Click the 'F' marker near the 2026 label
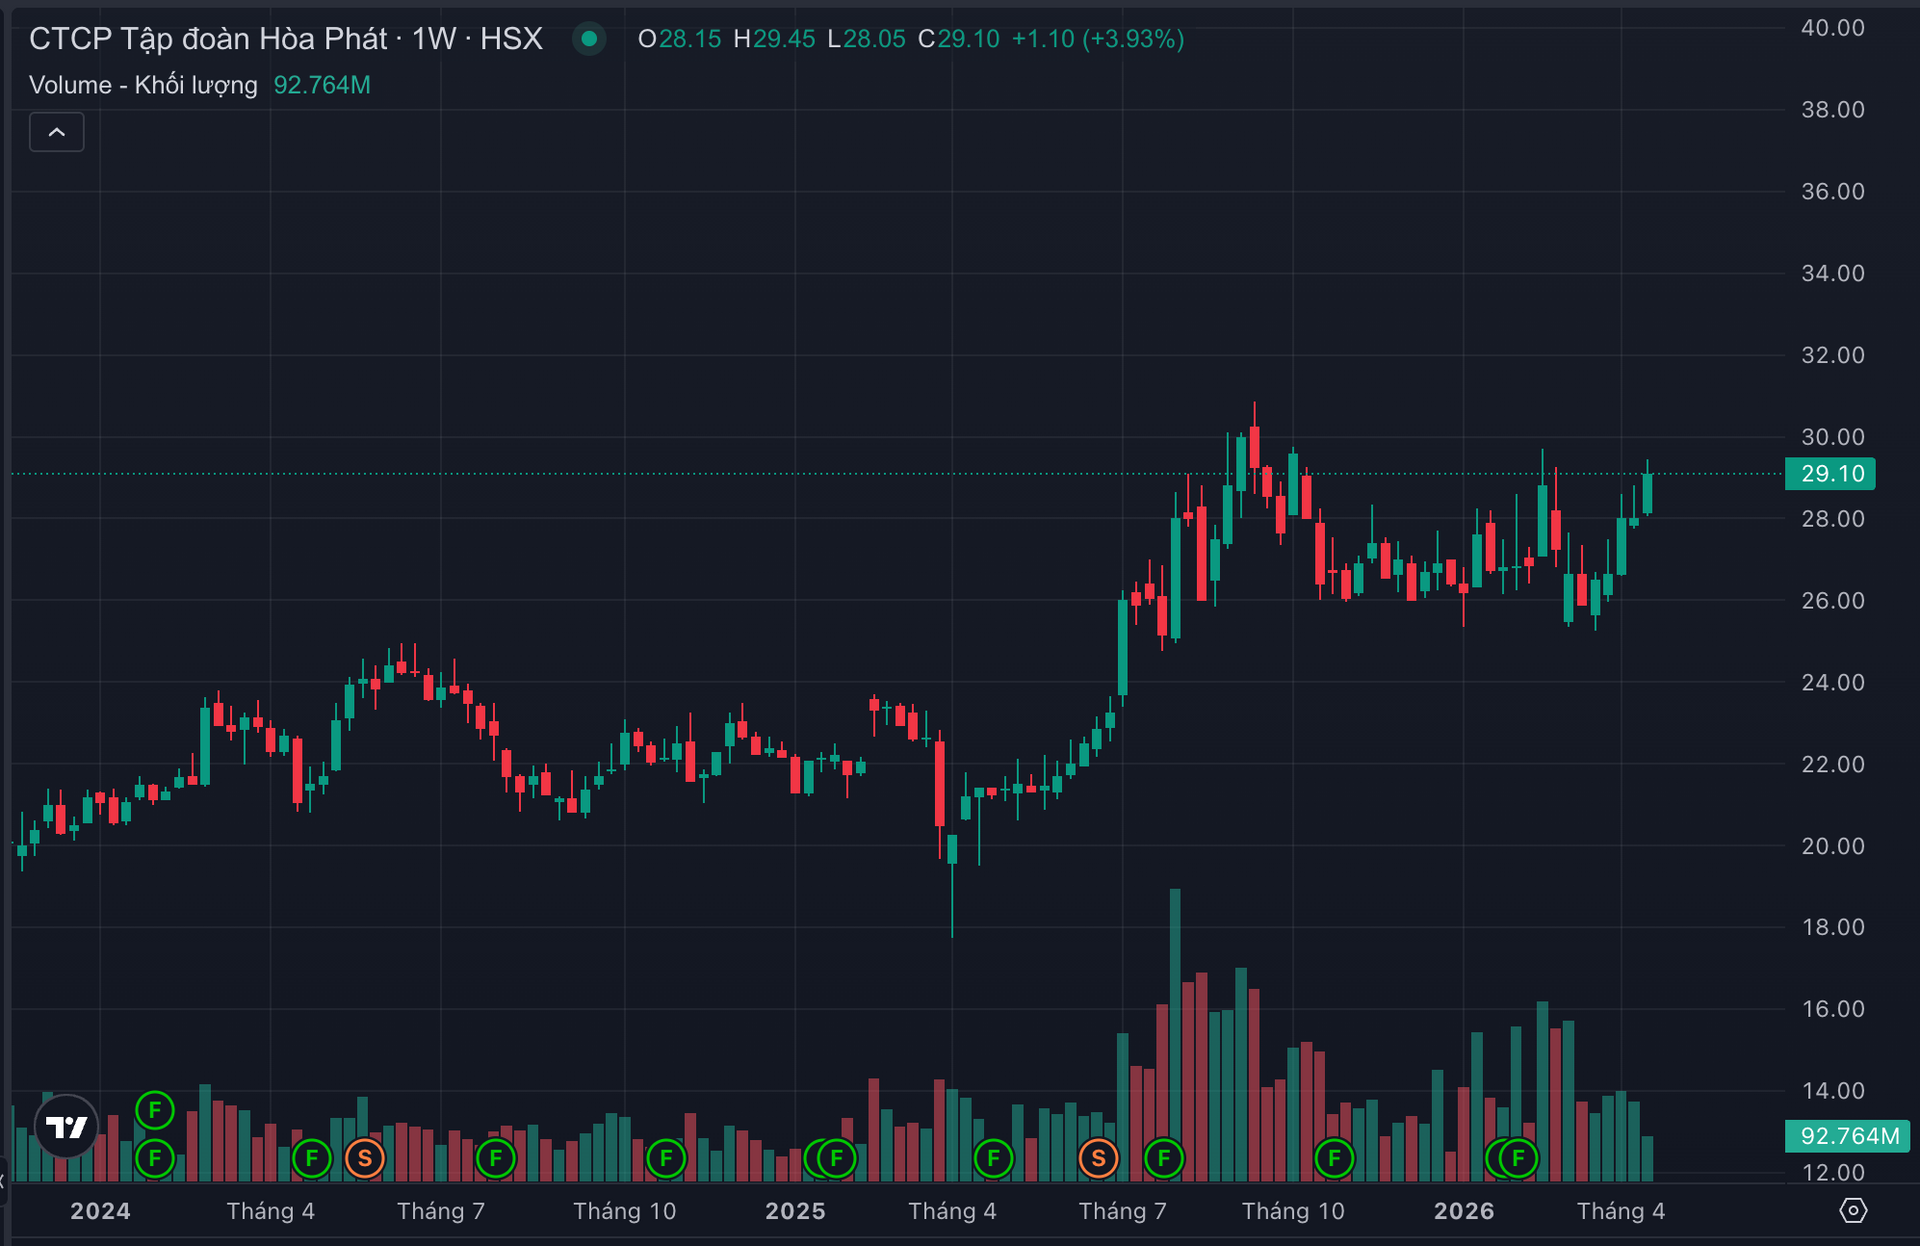The height and width of the screenshot is (1246, 1920). (x=1516, y=1158)
